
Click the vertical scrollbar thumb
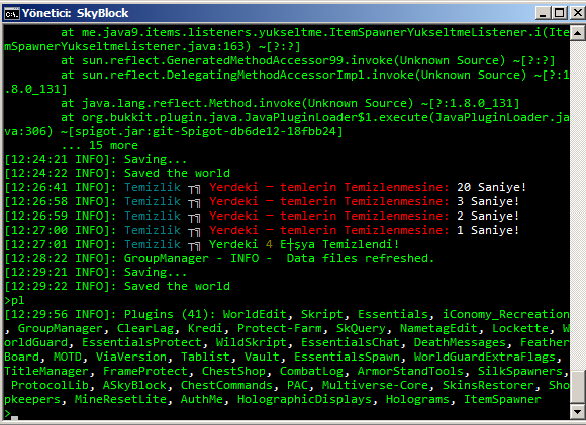coord(577,387)
